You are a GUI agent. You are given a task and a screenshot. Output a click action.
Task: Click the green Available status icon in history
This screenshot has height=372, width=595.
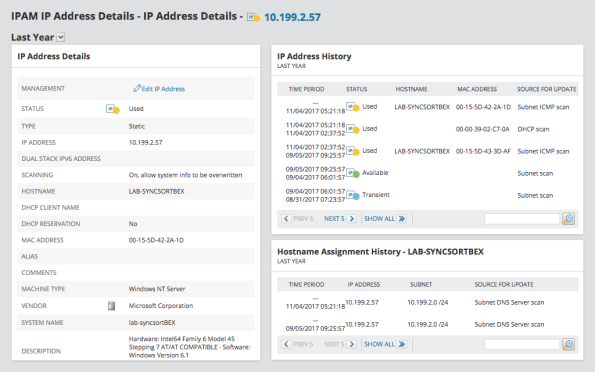click(353, 173)
